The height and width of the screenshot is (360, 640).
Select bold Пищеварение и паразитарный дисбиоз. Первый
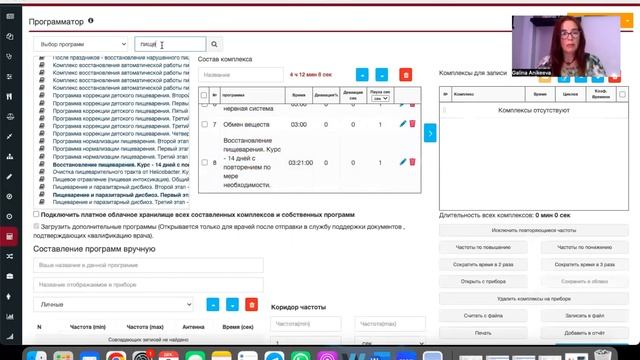(x=120, y=195)
